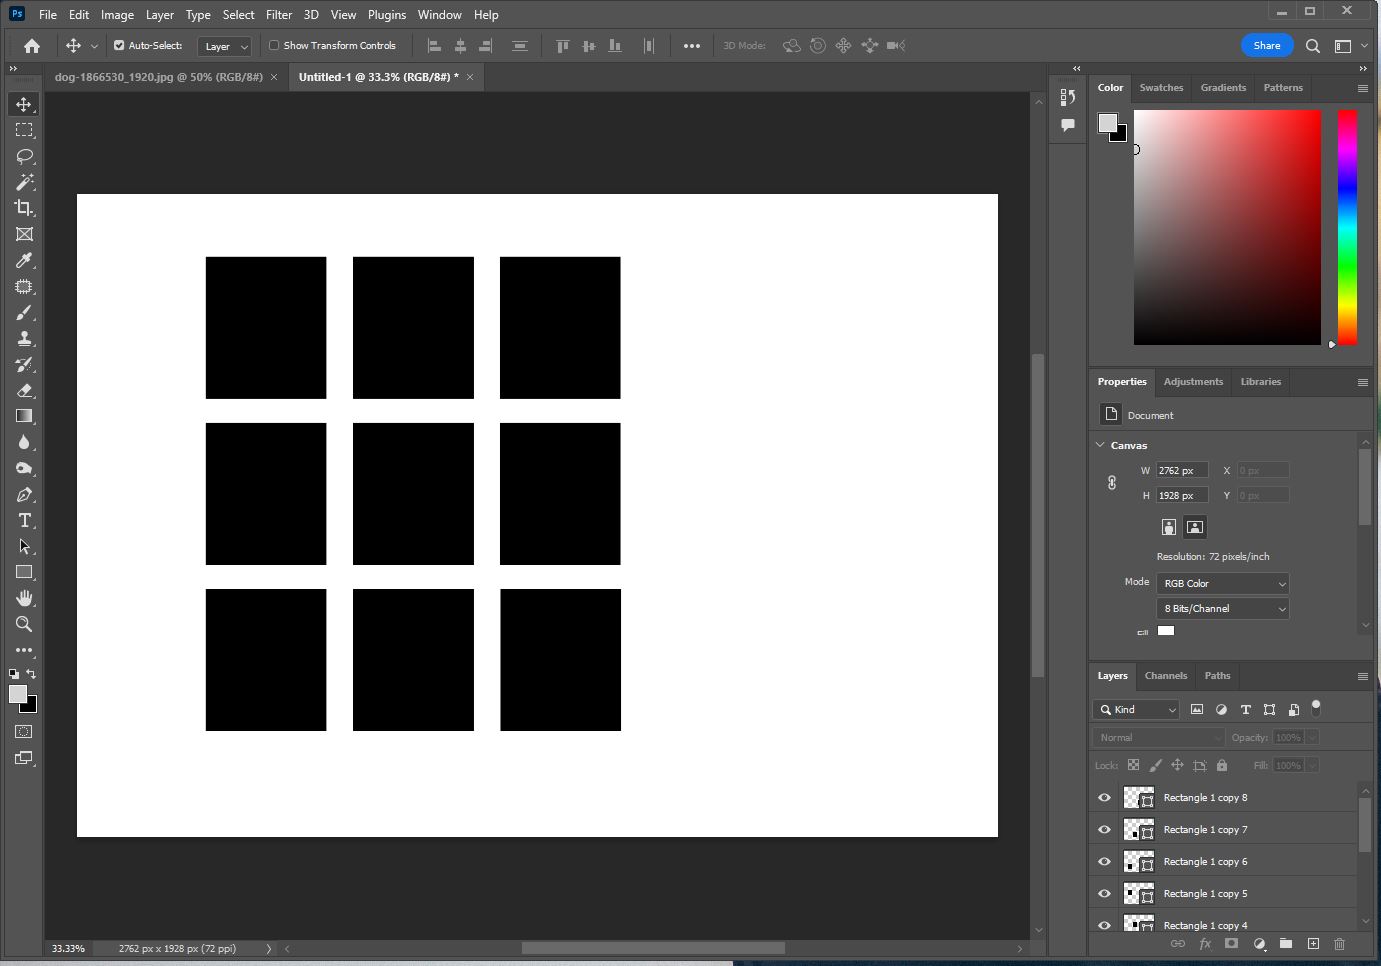Image resolution: width=1381 pixels, height=966 pixels.
Task: Open the Mode dropdown set to RGB Color
Action: pos(1222,583)
